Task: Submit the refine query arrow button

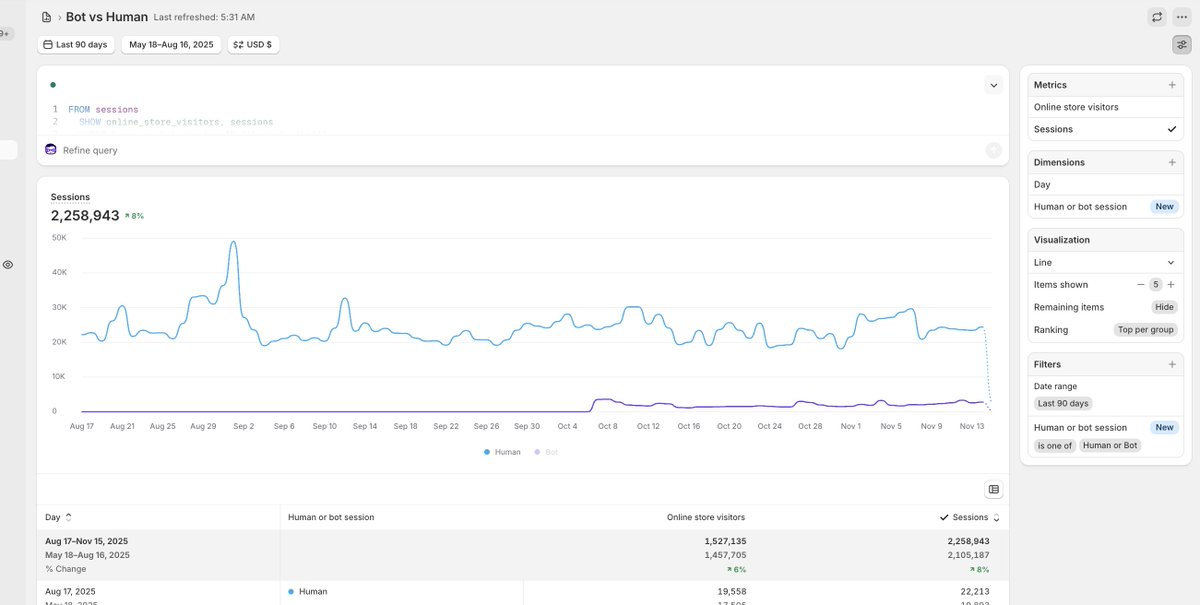Action: 993,150
